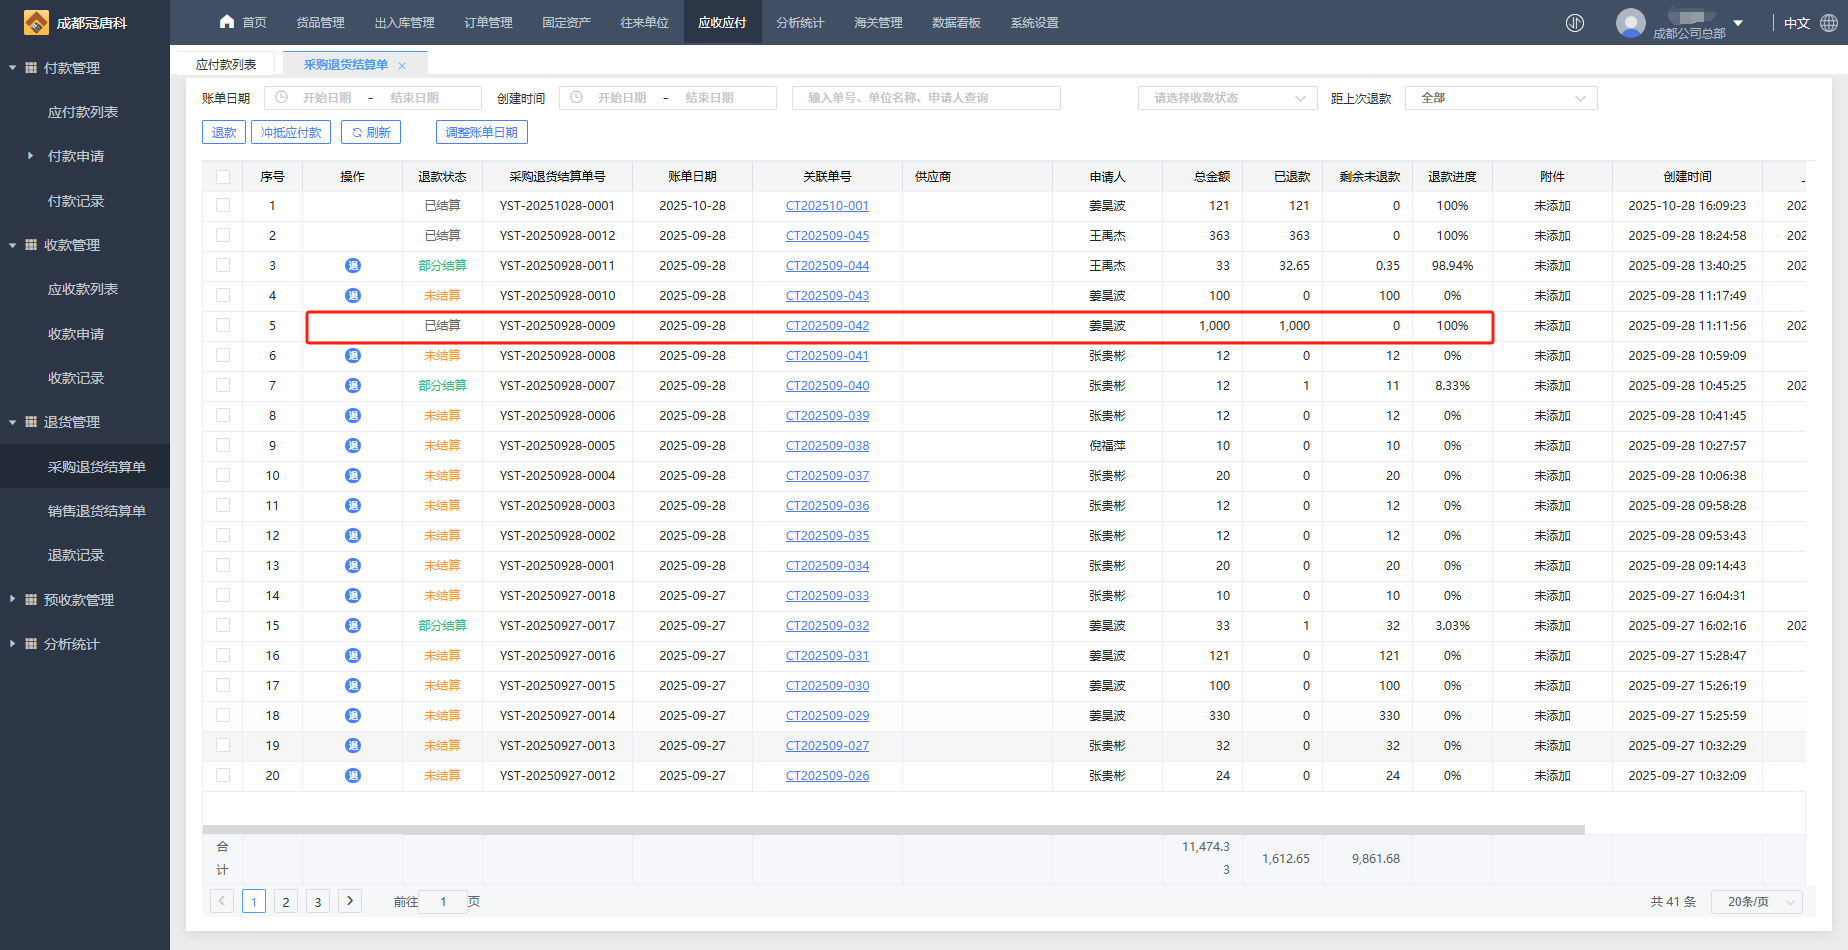Click refund action icon for row 20

tap(353, 776)
